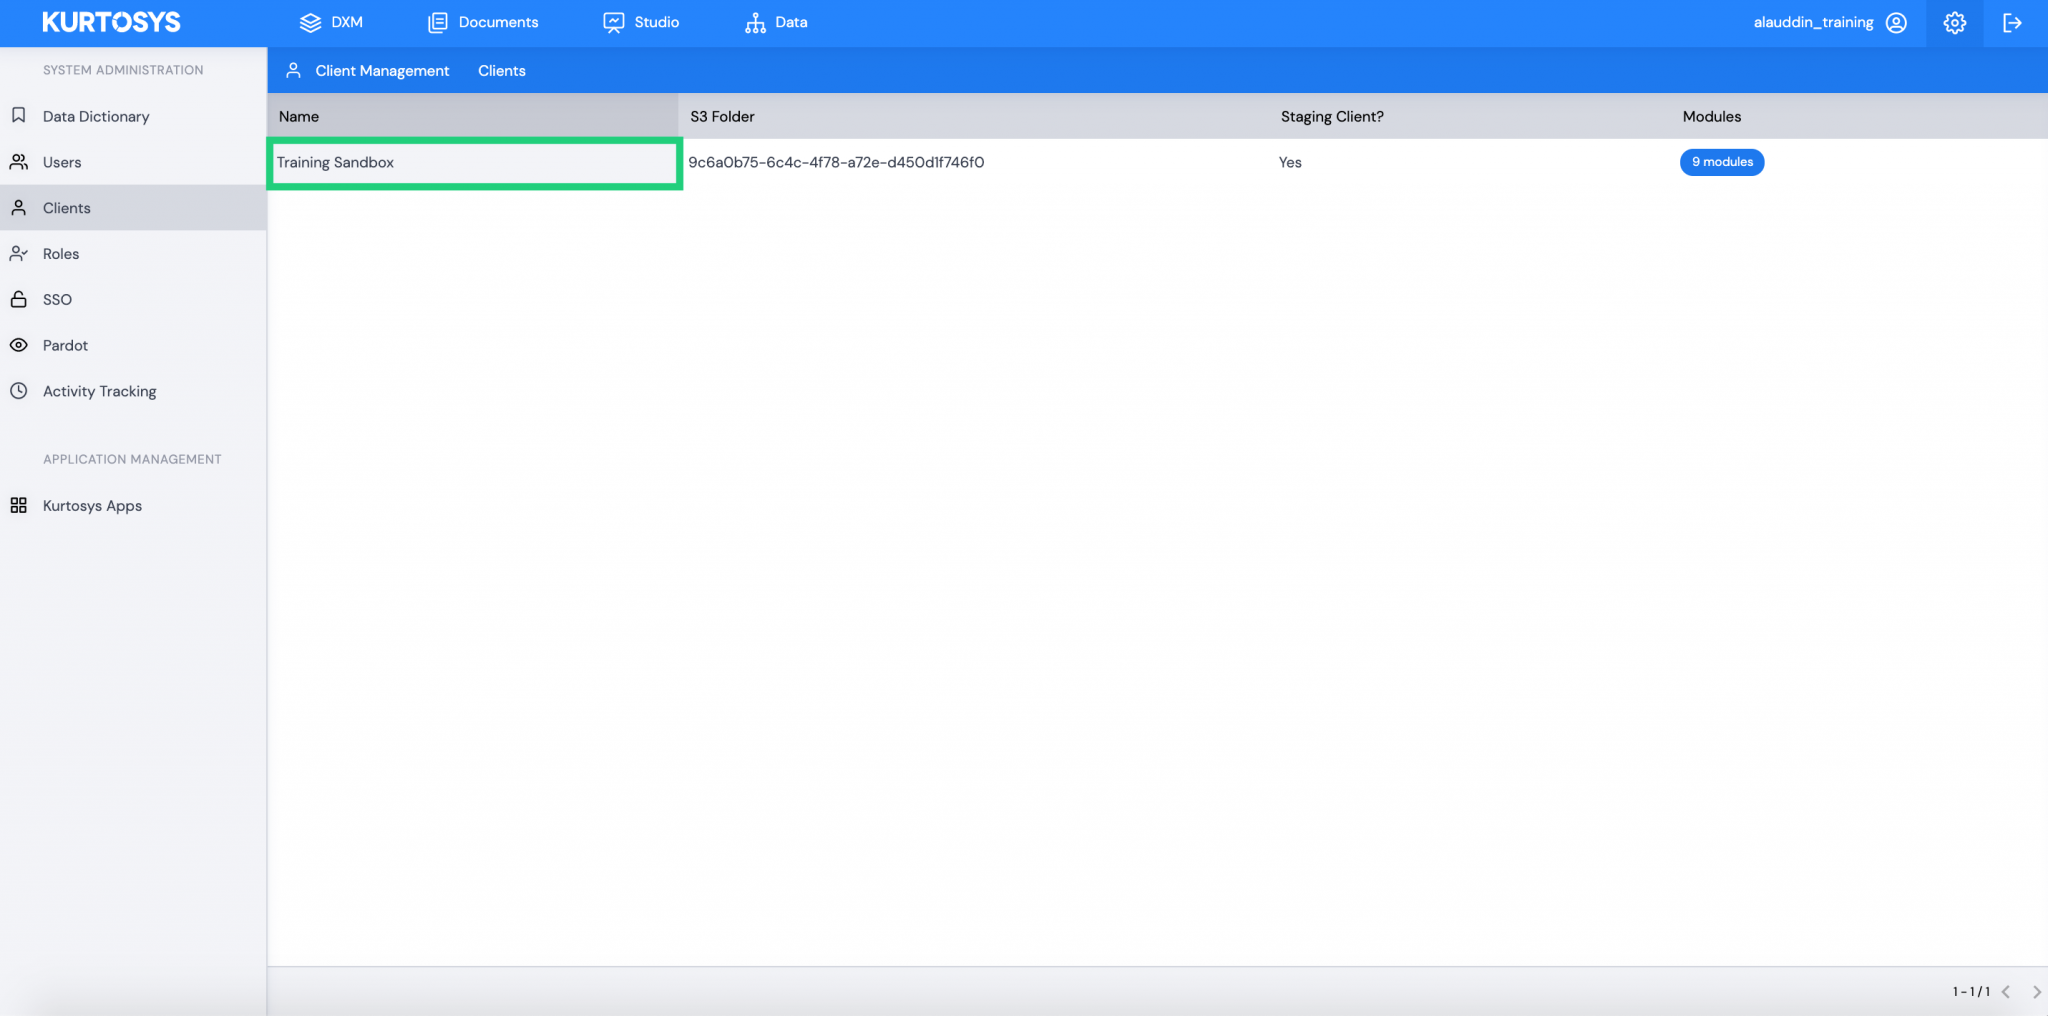Image resolution: width=2048 pixels, height=1016 pixels.
Task: Open the 9 modules badge
Action: tap(1721, 162)
